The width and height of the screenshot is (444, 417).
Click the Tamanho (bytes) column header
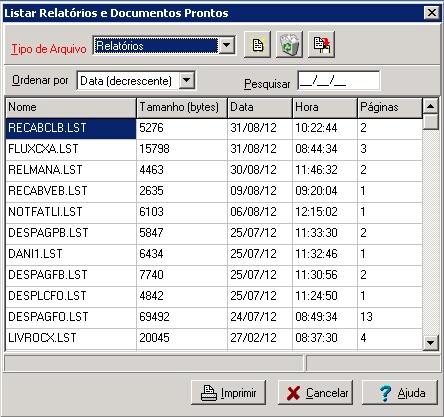pos(182,108)
